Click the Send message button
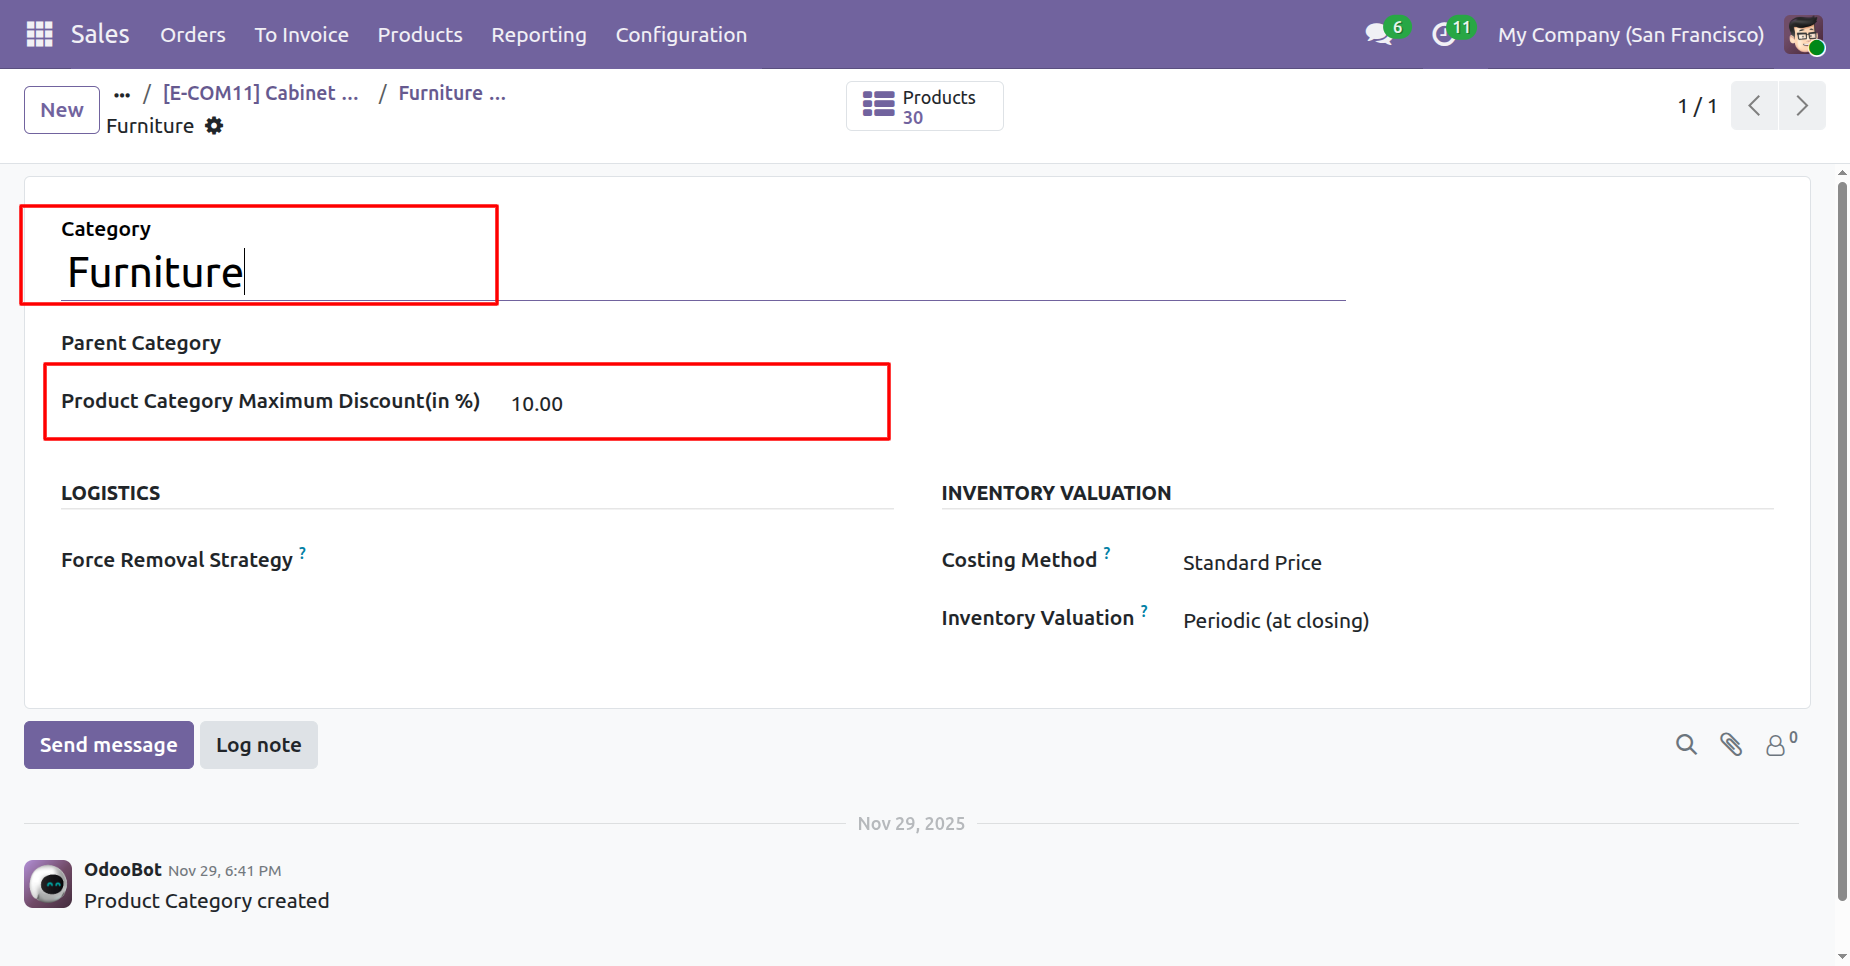 109,745
